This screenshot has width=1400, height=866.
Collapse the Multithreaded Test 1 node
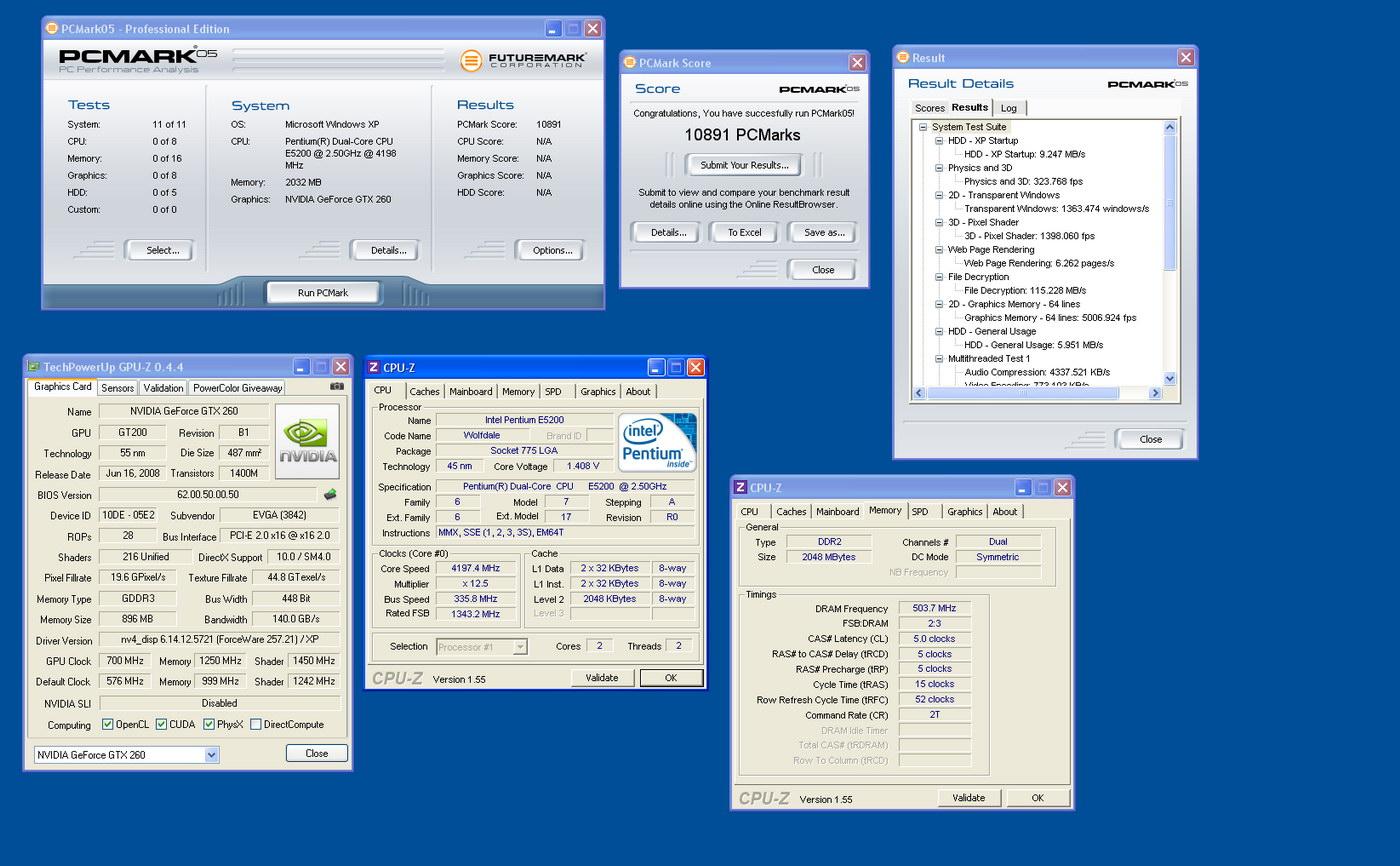[939, 358]
